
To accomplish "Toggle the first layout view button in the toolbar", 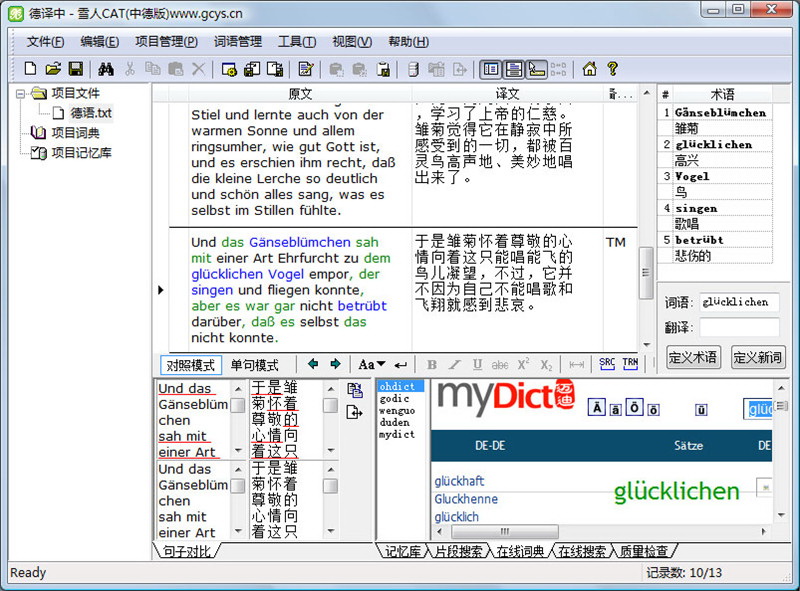I will tap(490, 69).
